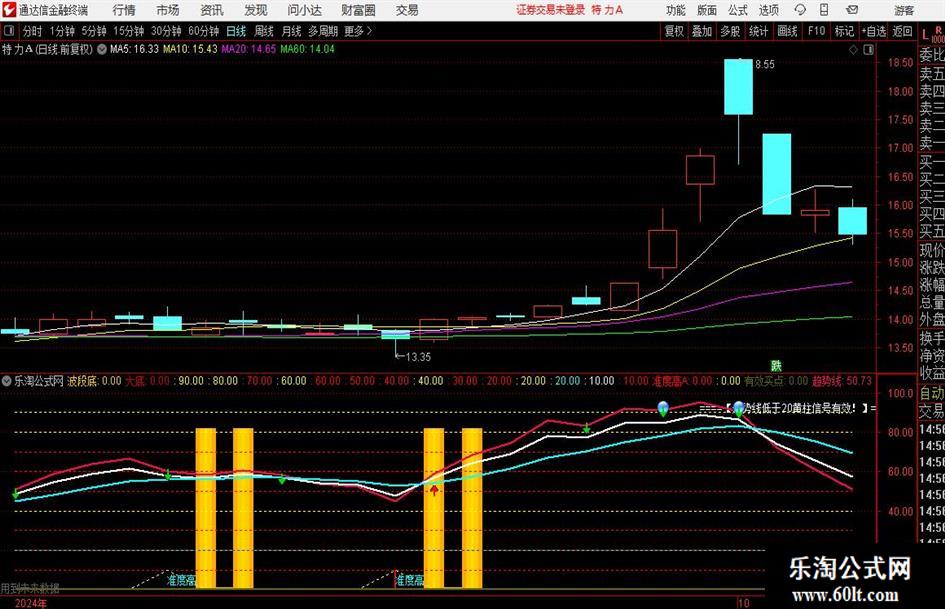Viewport: 945px width, 609px height.
Task: Open the 选项 menu
Action: (768, 10)
